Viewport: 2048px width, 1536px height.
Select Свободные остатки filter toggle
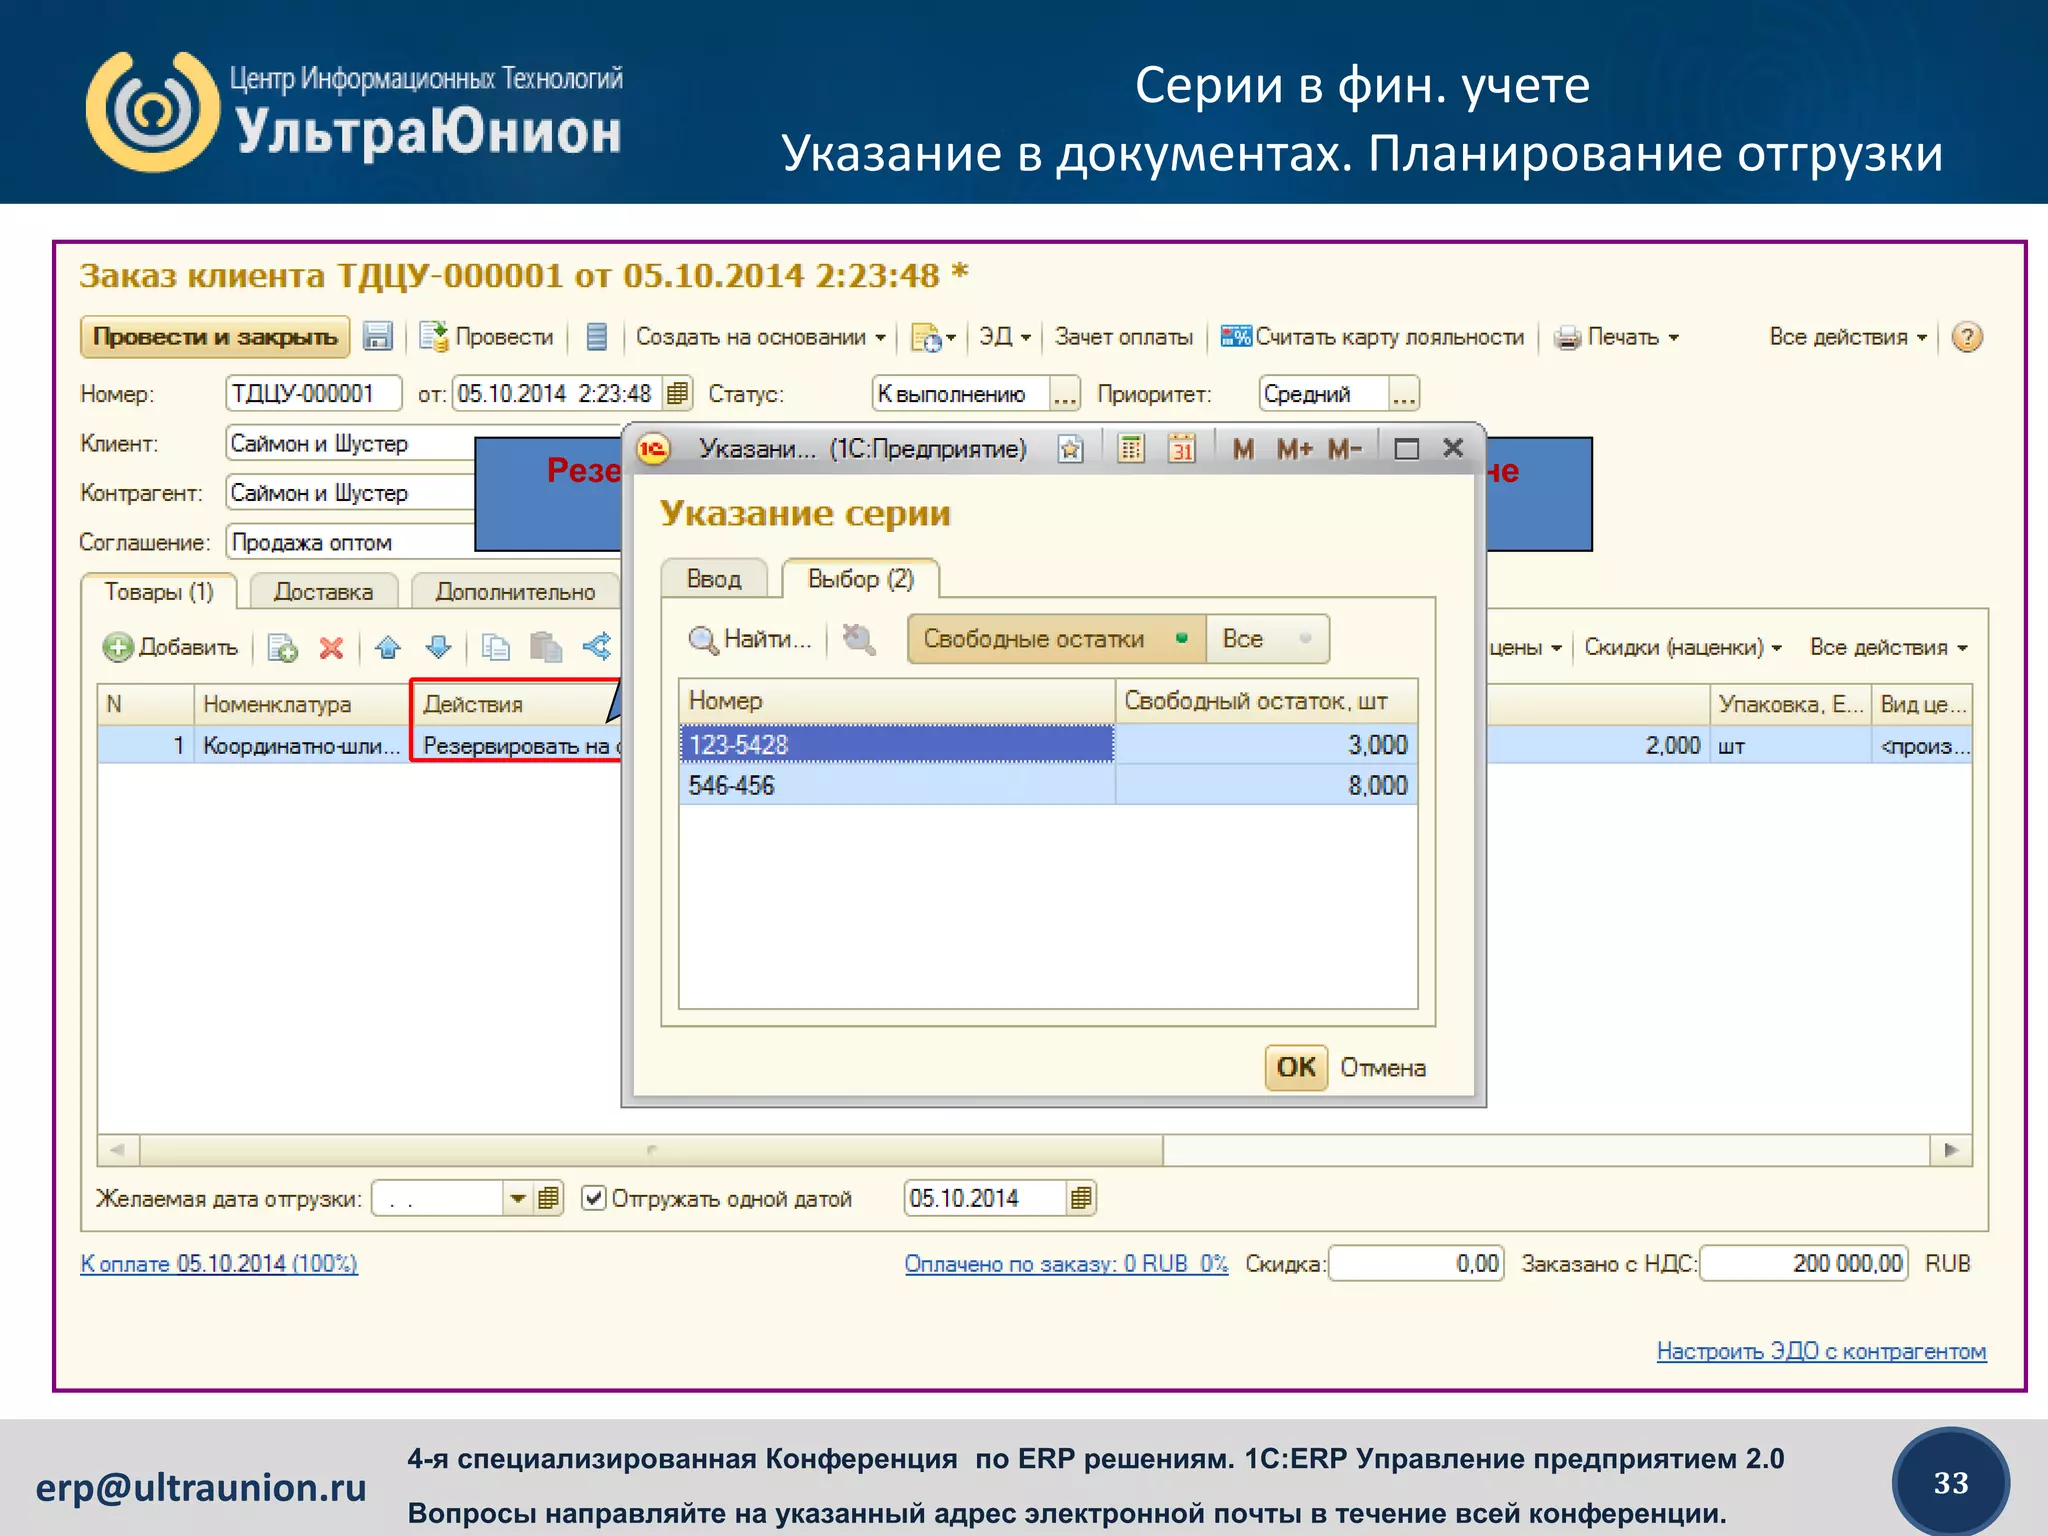point(1057,639)
